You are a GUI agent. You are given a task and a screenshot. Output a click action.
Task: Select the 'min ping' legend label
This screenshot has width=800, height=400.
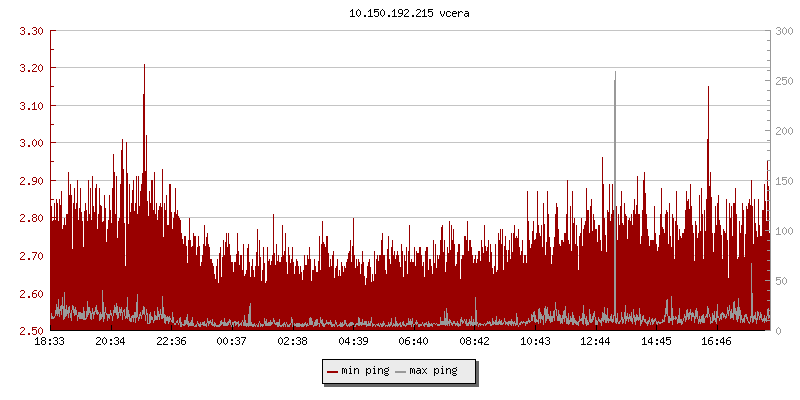[x=365, y=371]
